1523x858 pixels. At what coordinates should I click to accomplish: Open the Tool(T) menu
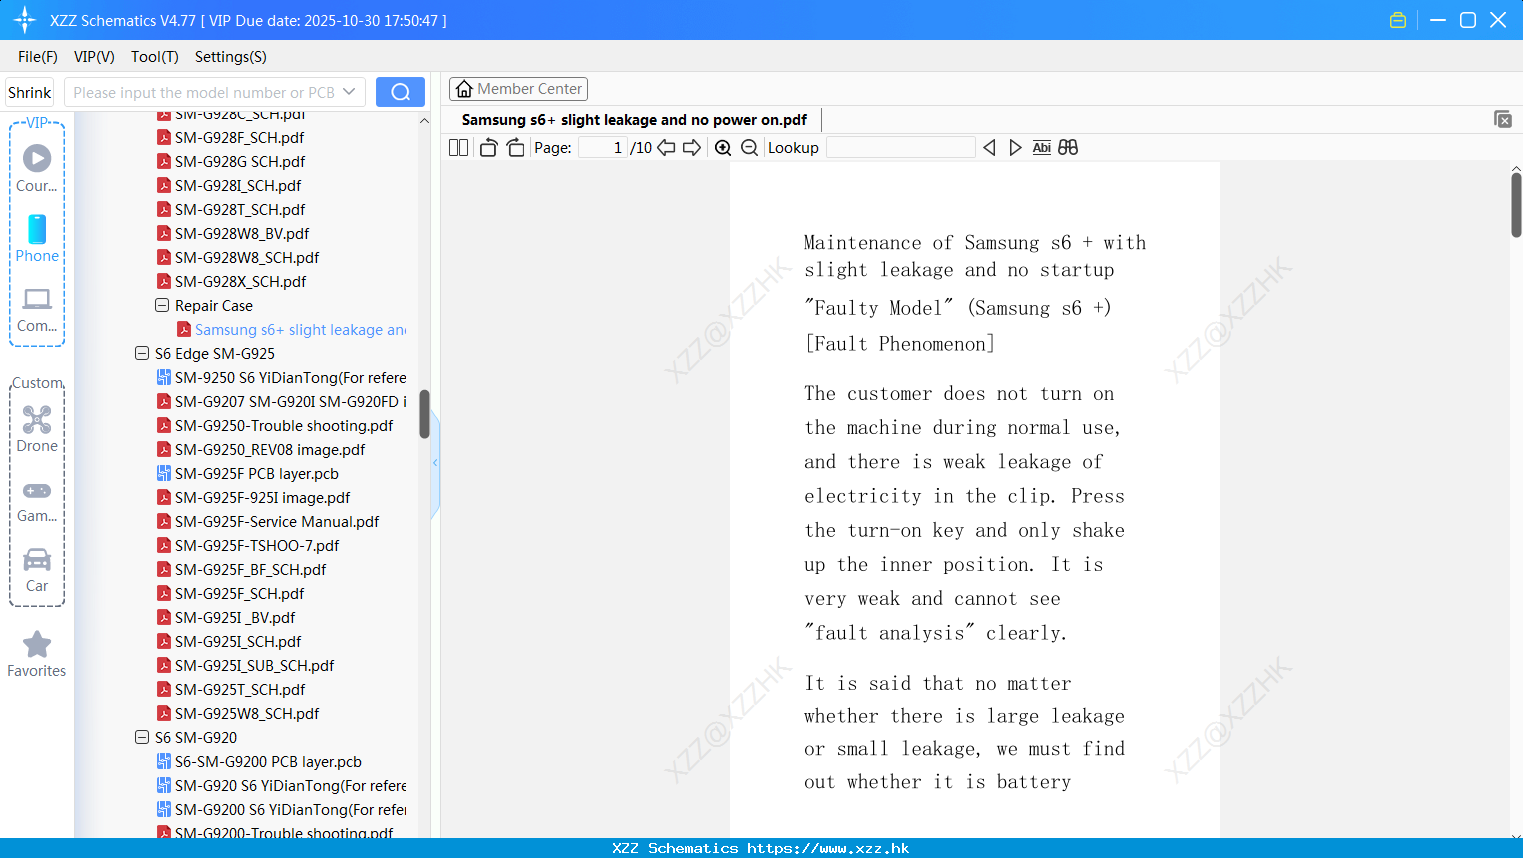155,57
